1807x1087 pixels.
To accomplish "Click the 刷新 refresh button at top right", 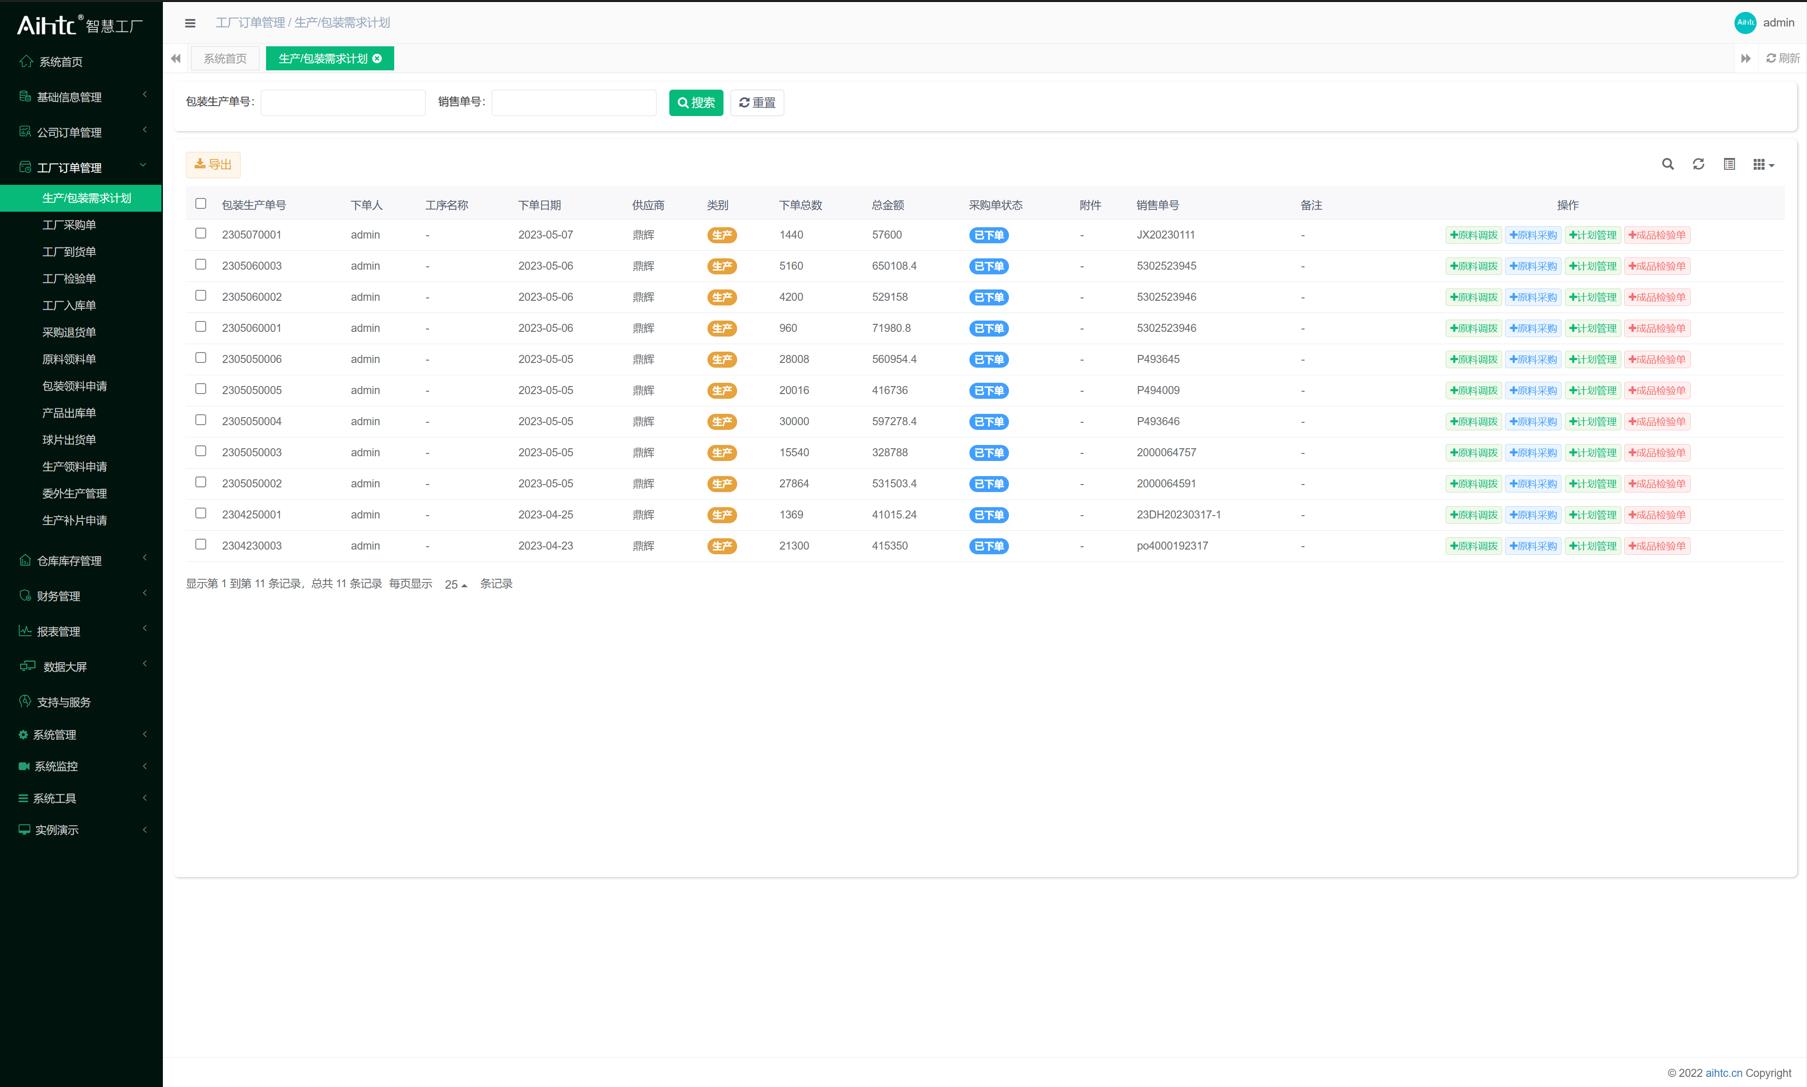I will [x=1782, y=59].
